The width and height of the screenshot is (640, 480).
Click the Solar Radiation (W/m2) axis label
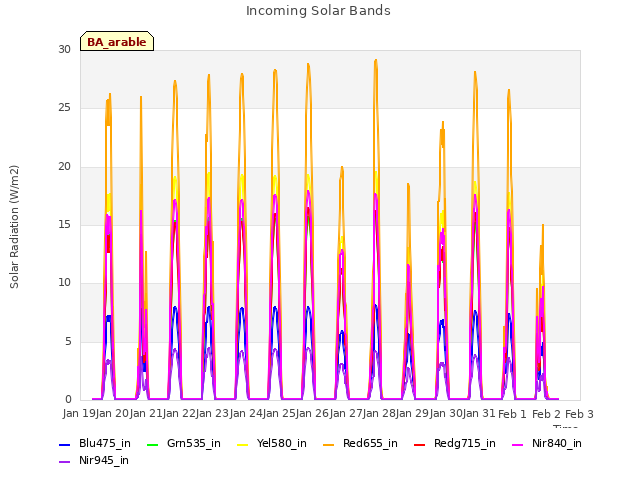click(14, 227)
